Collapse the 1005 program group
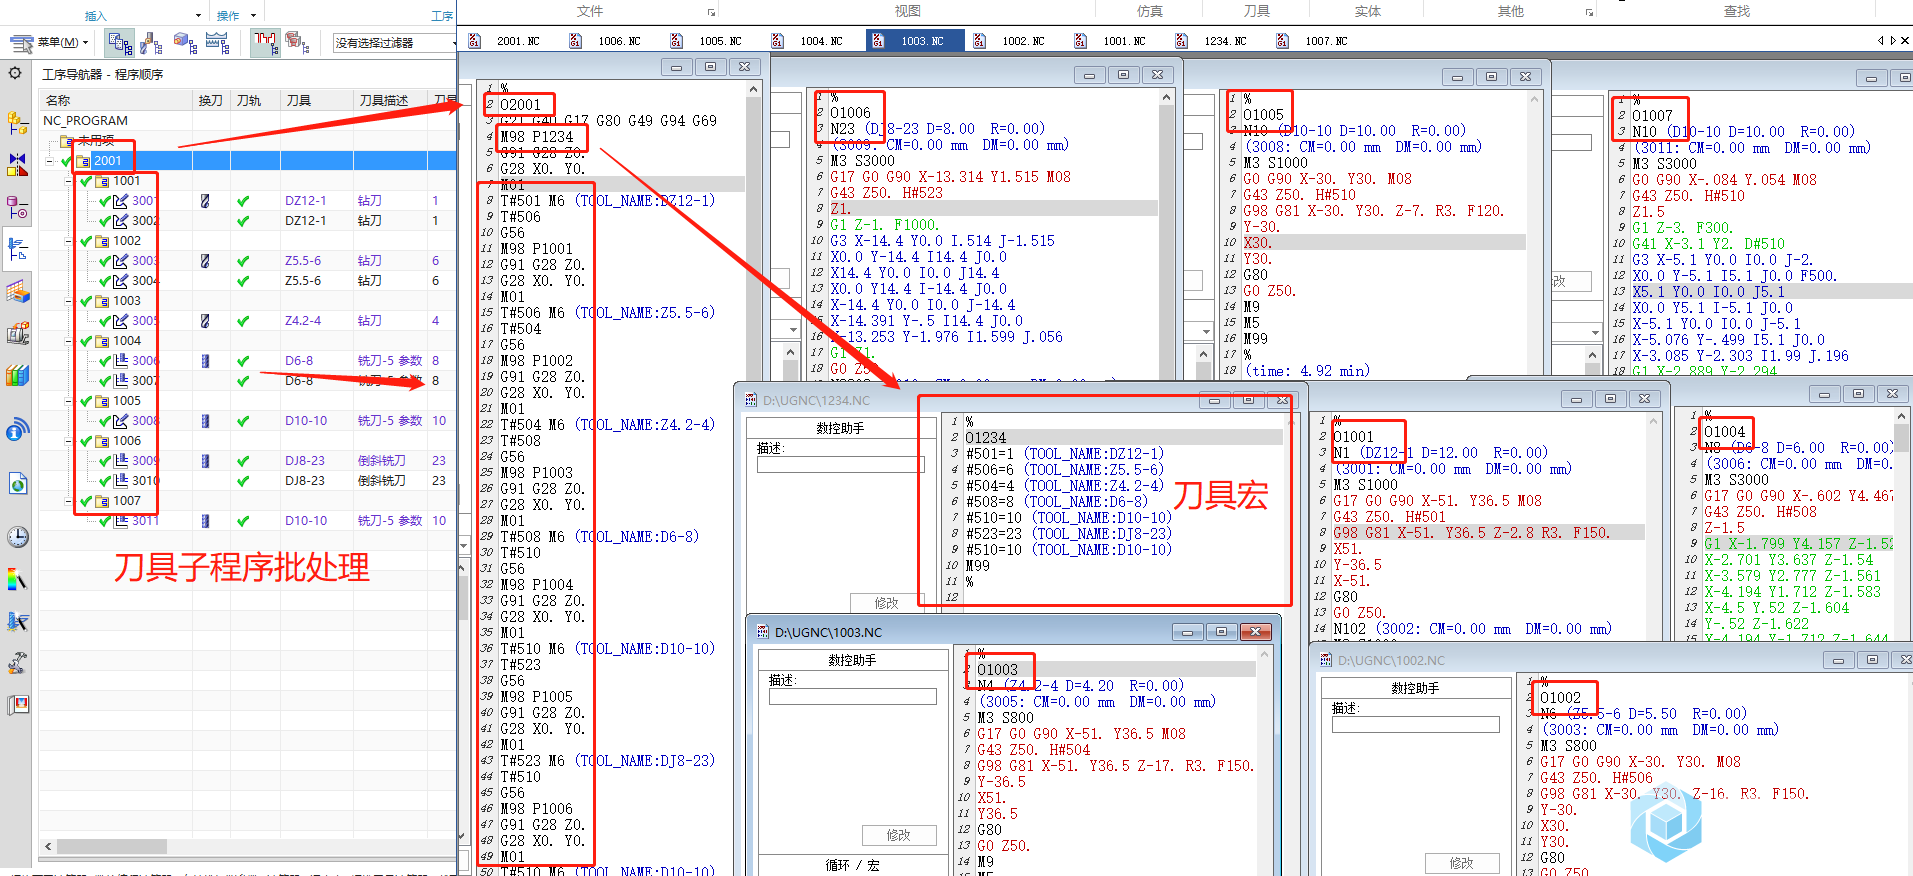This screenshot has width=1913, height=876. pyautogui.click(x=69, y=401)
